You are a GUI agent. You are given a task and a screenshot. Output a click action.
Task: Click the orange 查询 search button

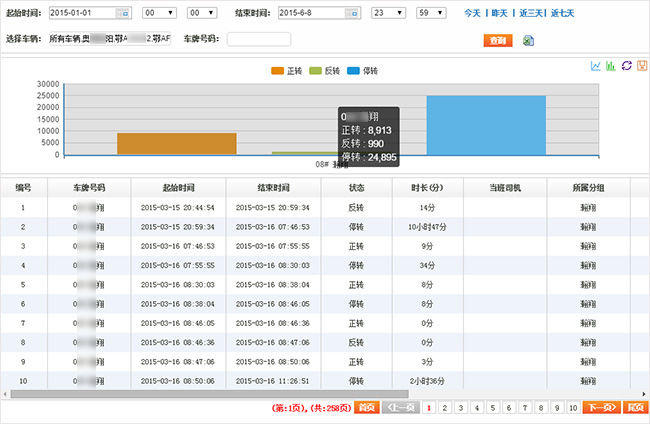tap(498, 41)
